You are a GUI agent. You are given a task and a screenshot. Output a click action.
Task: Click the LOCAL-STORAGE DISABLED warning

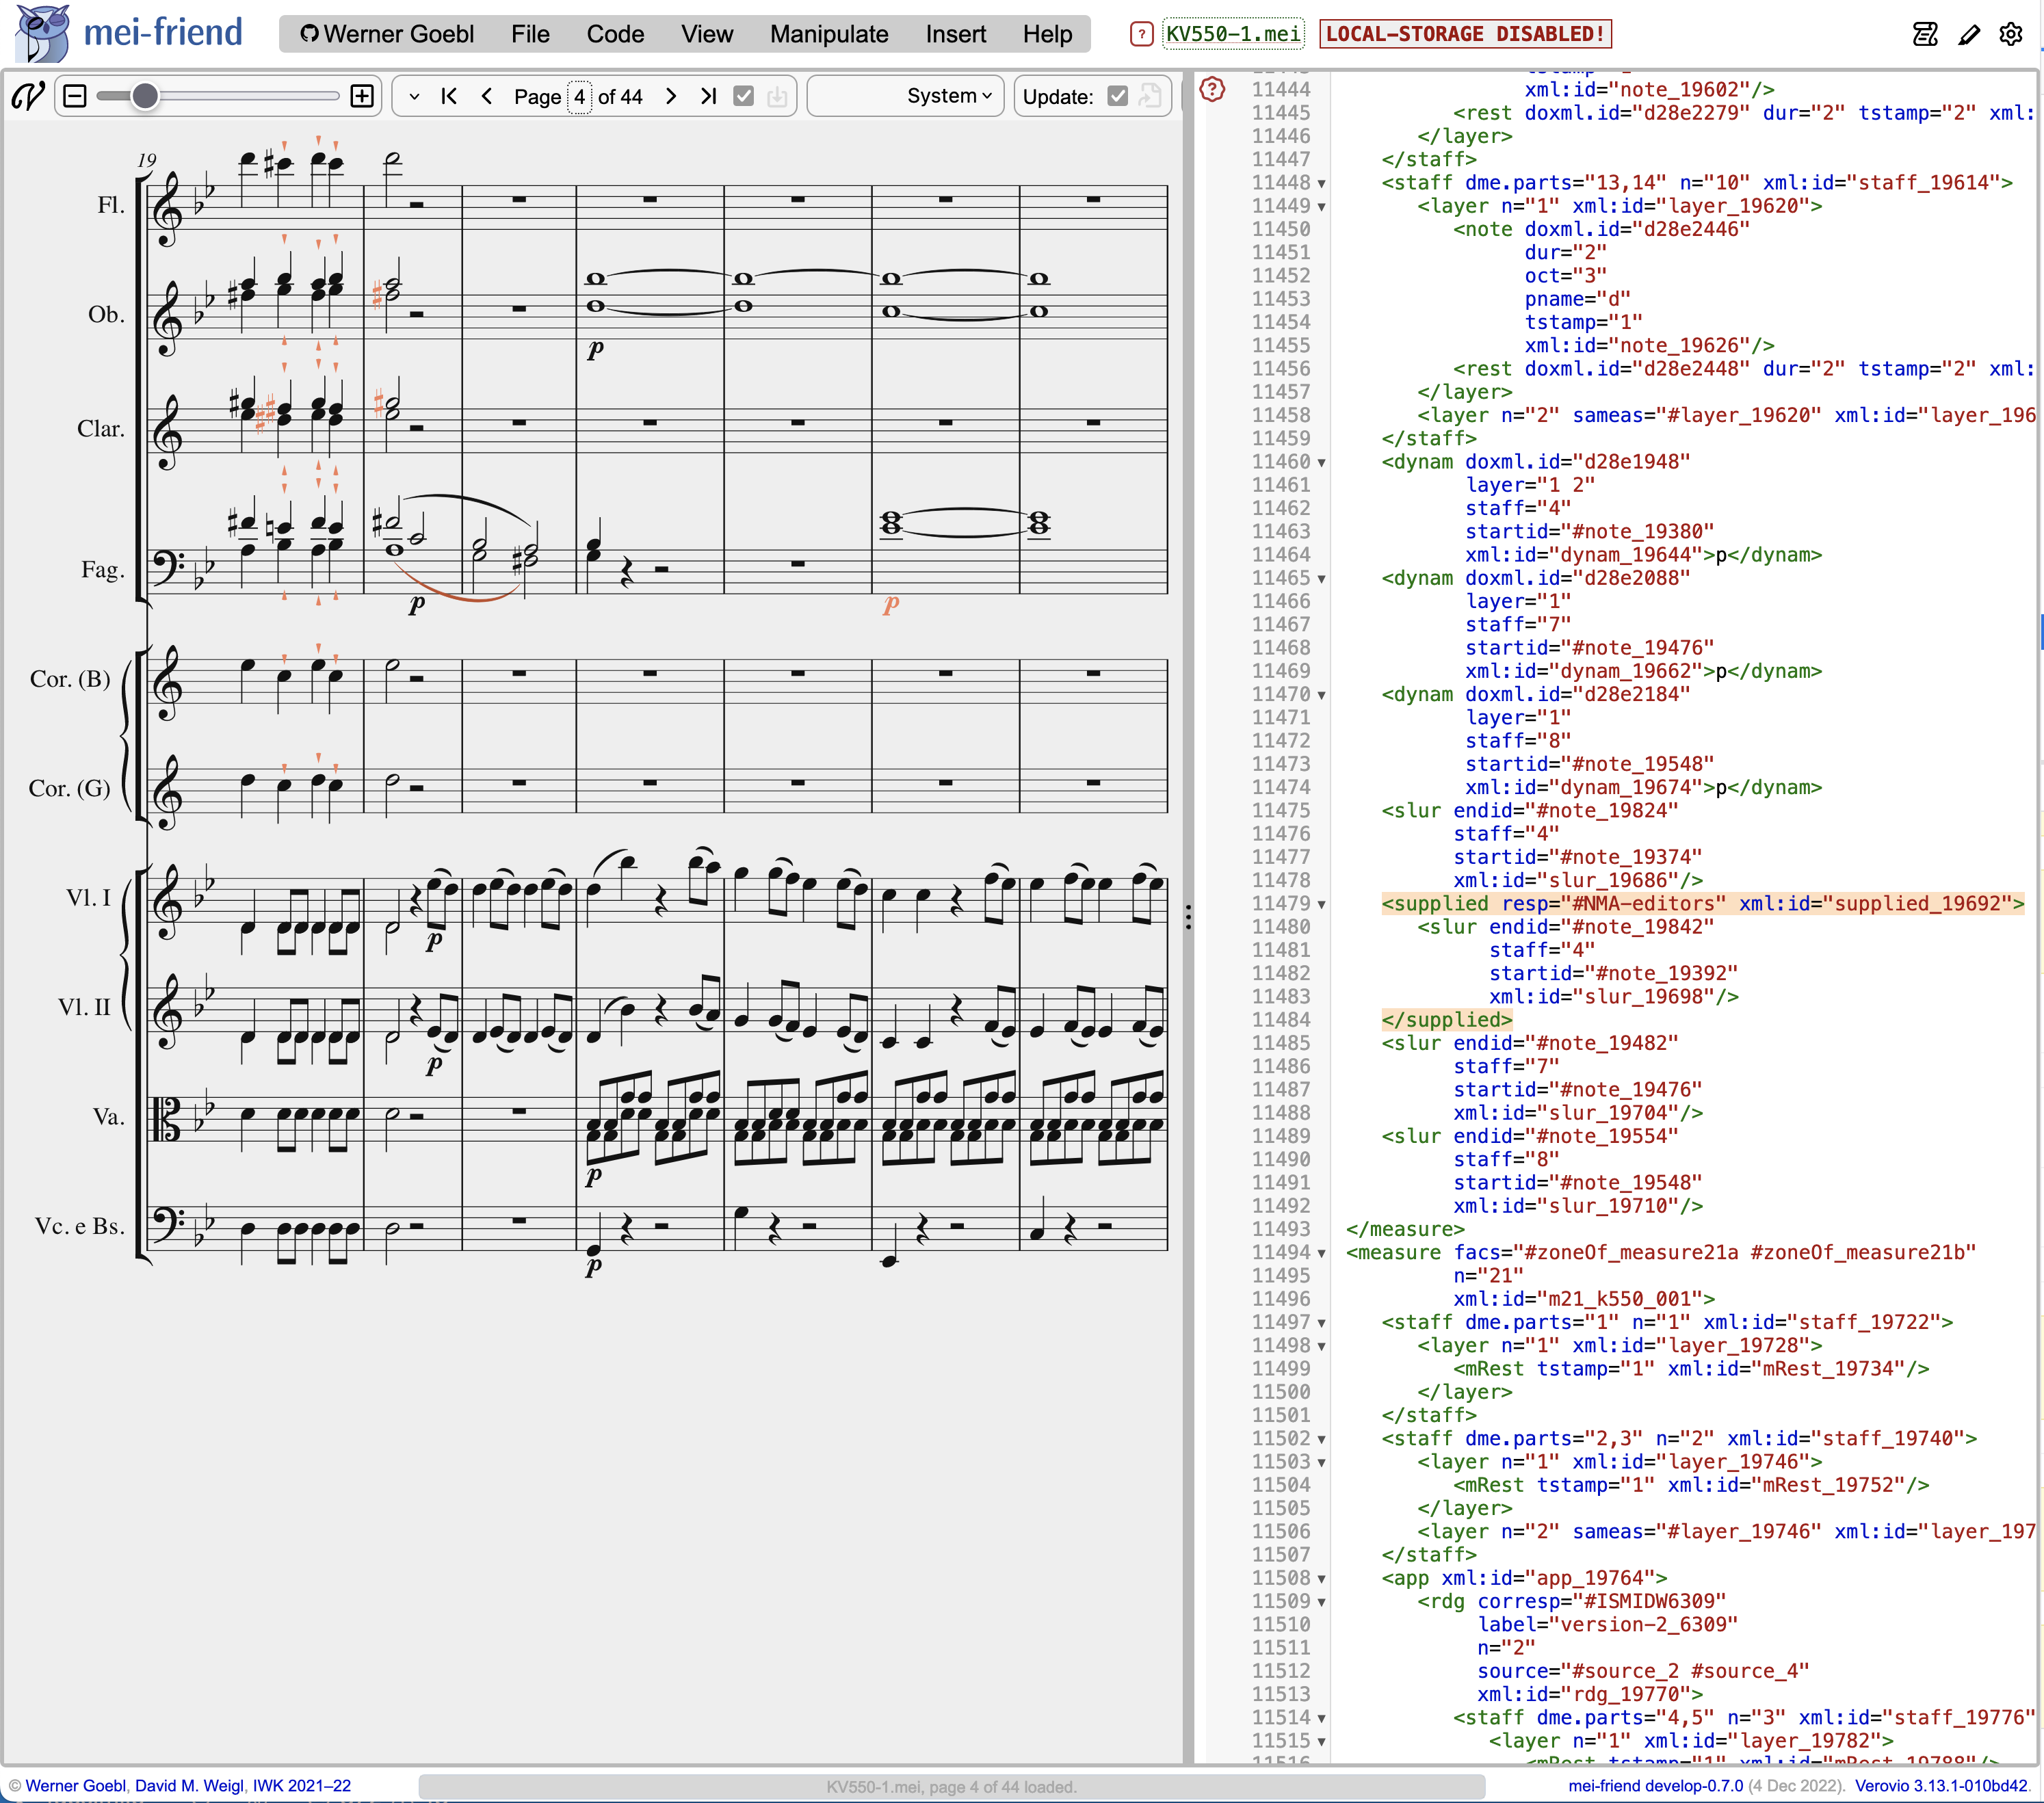coord(1465,34)
